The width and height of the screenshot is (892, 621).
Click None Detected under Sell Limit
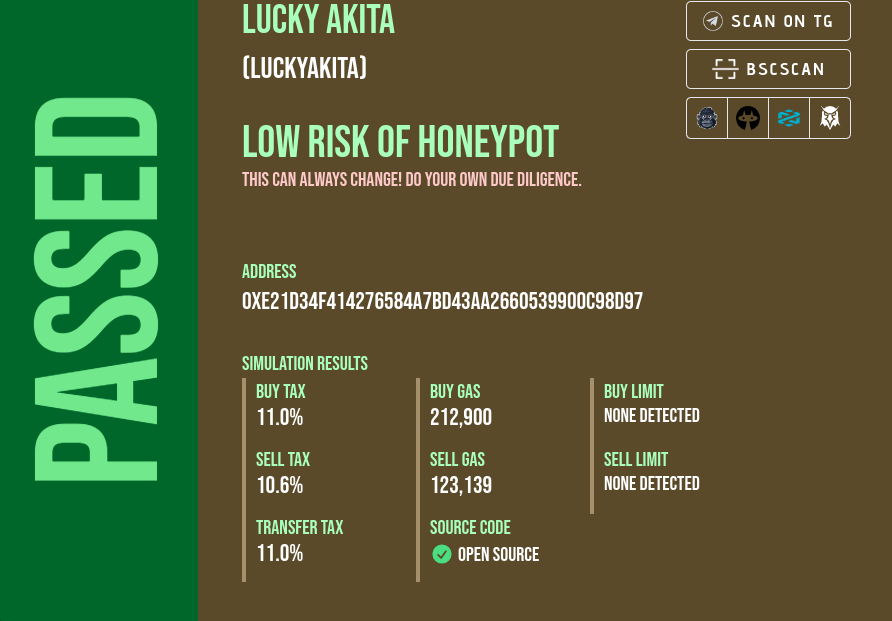[x=651, y=484]
